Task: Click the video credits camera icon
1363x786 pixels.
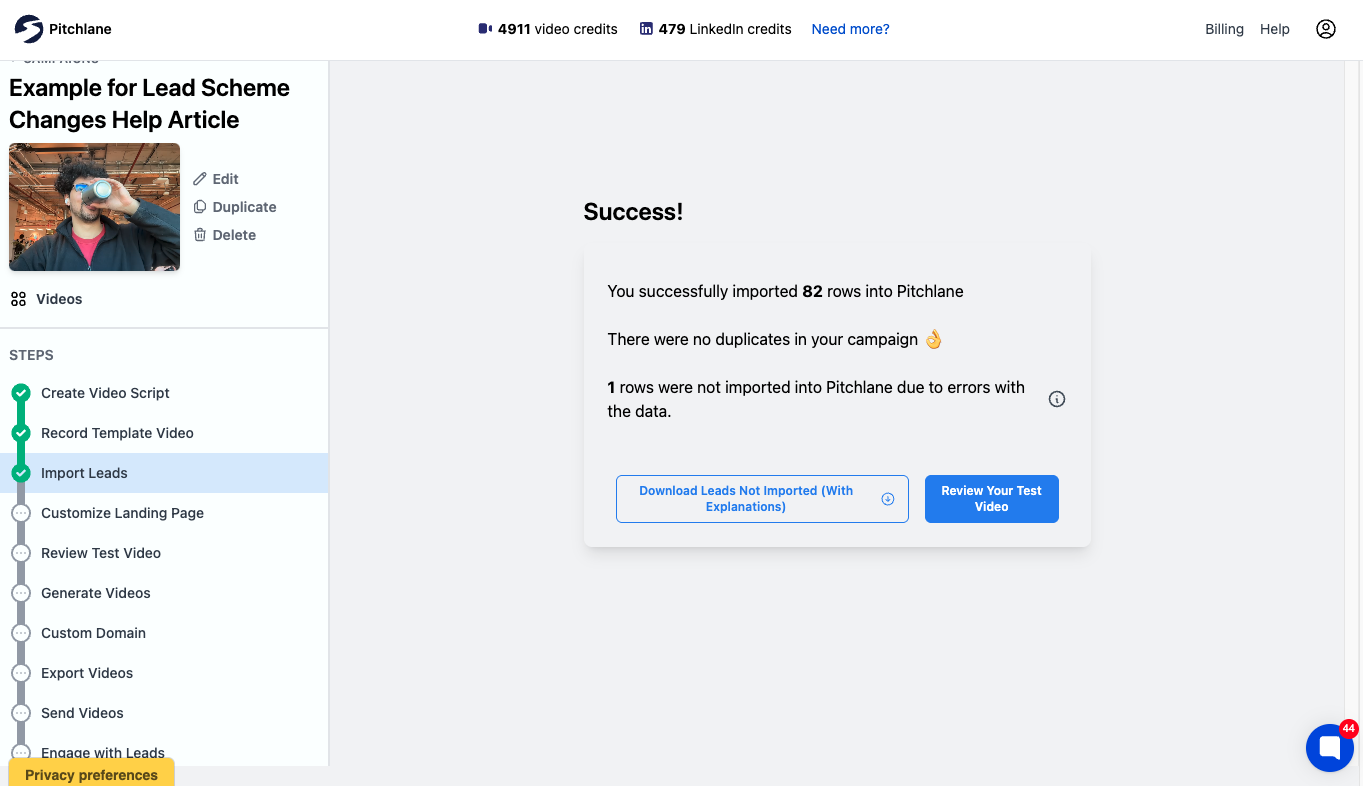Action: point(485,29)
